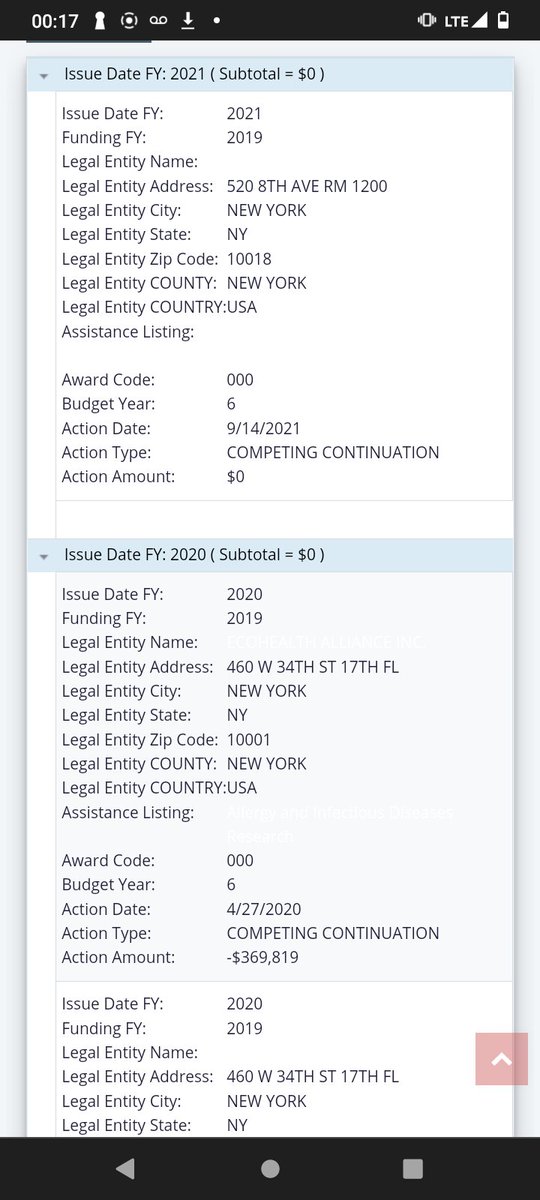This screenshot has height=1200, width=540.
Task: Select the faded ECOHEALTH ALLIANCE INC. entity name
Action: pyautogui.click(x=327, y=643)
